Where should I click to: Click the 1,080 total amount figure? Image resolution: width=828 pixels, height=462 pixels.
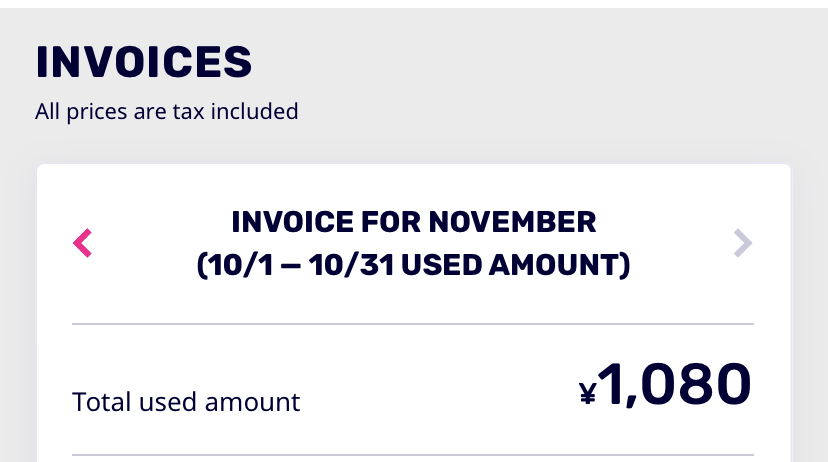tap(677, 386)
